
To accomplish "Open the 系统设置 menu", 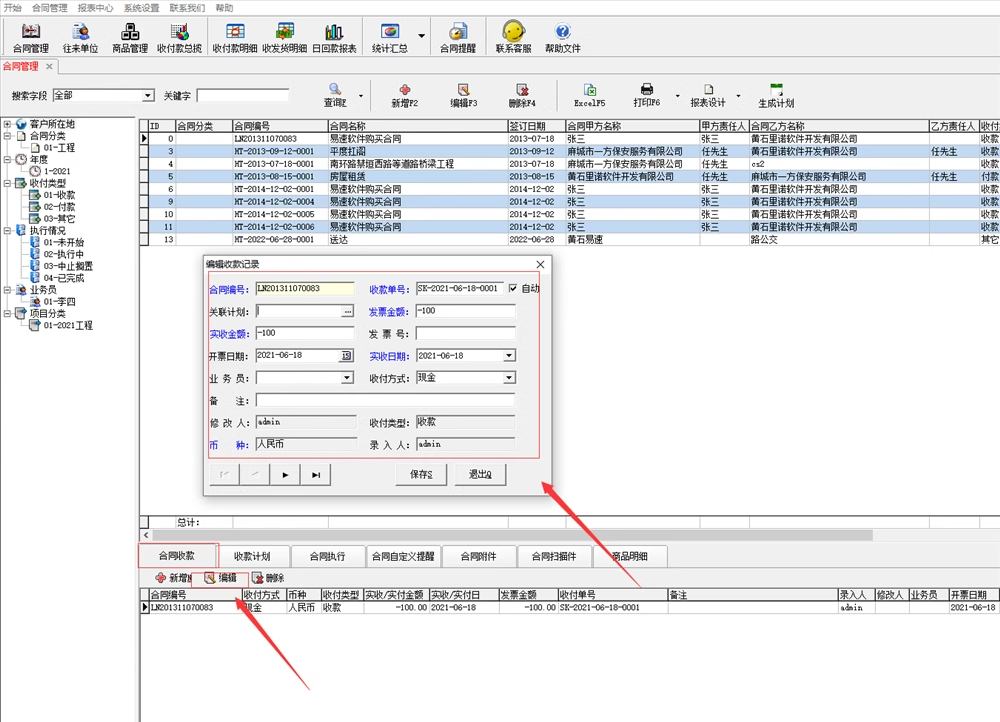I will tap(142, 8).
